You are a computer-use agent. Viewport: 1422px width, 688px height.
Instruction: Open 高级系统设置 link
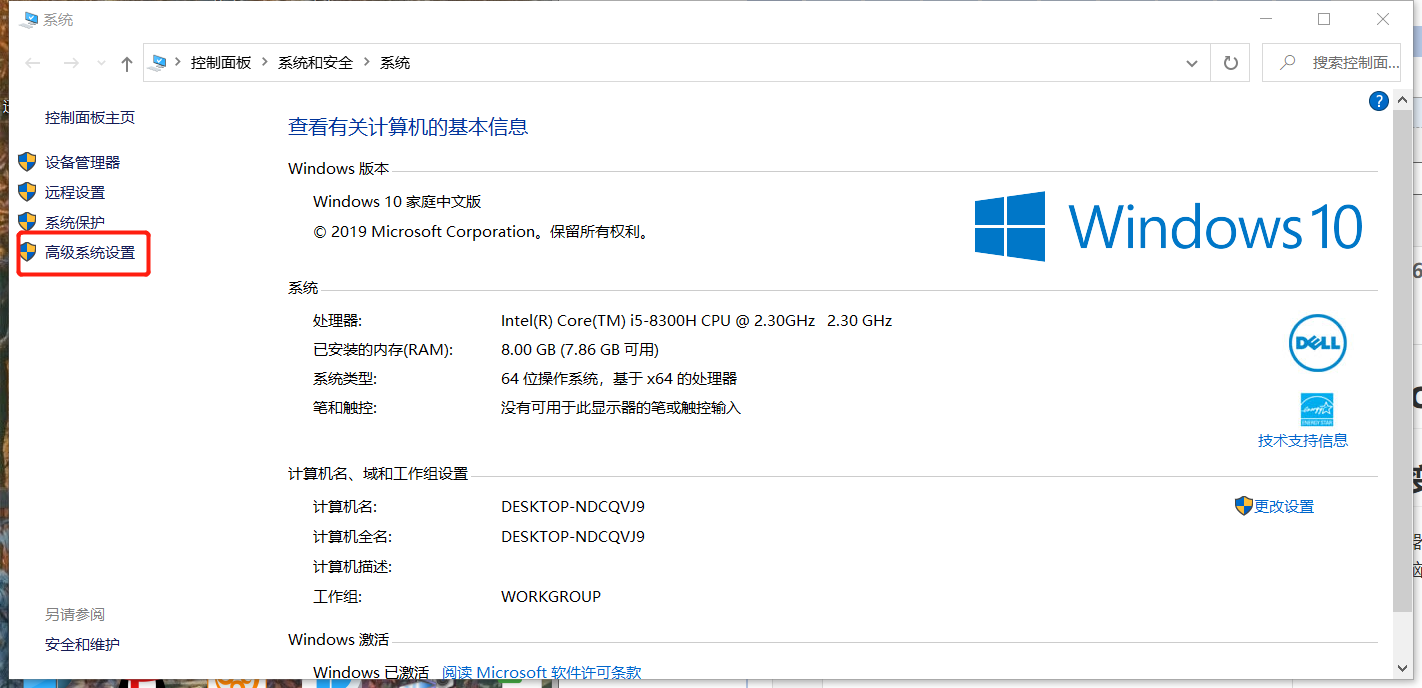pos(90,252)
